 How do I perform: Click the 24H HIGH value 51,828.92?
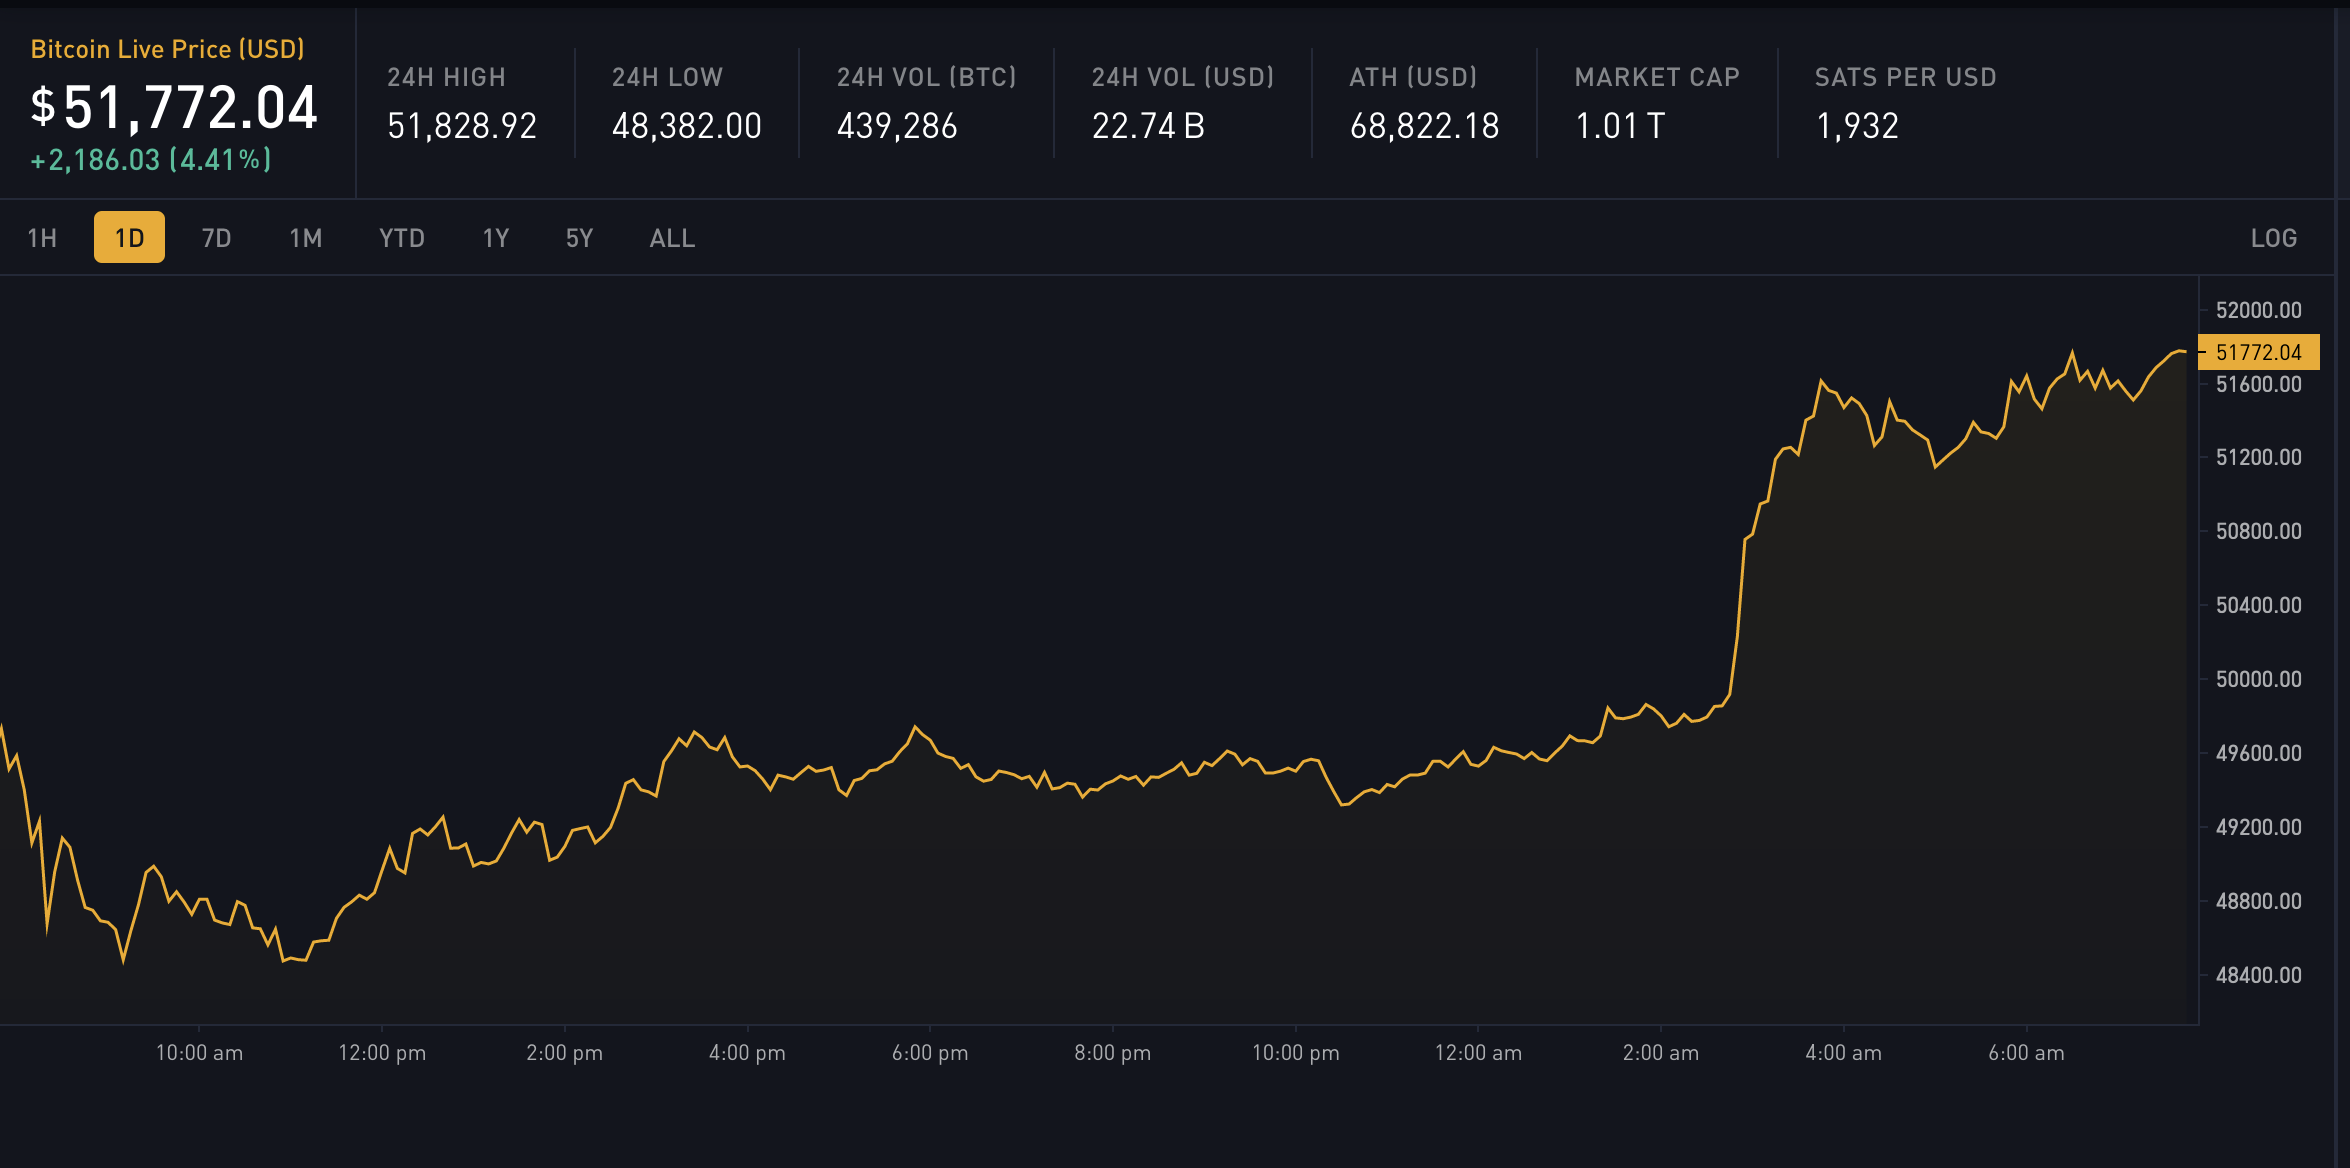coord(462,126)
